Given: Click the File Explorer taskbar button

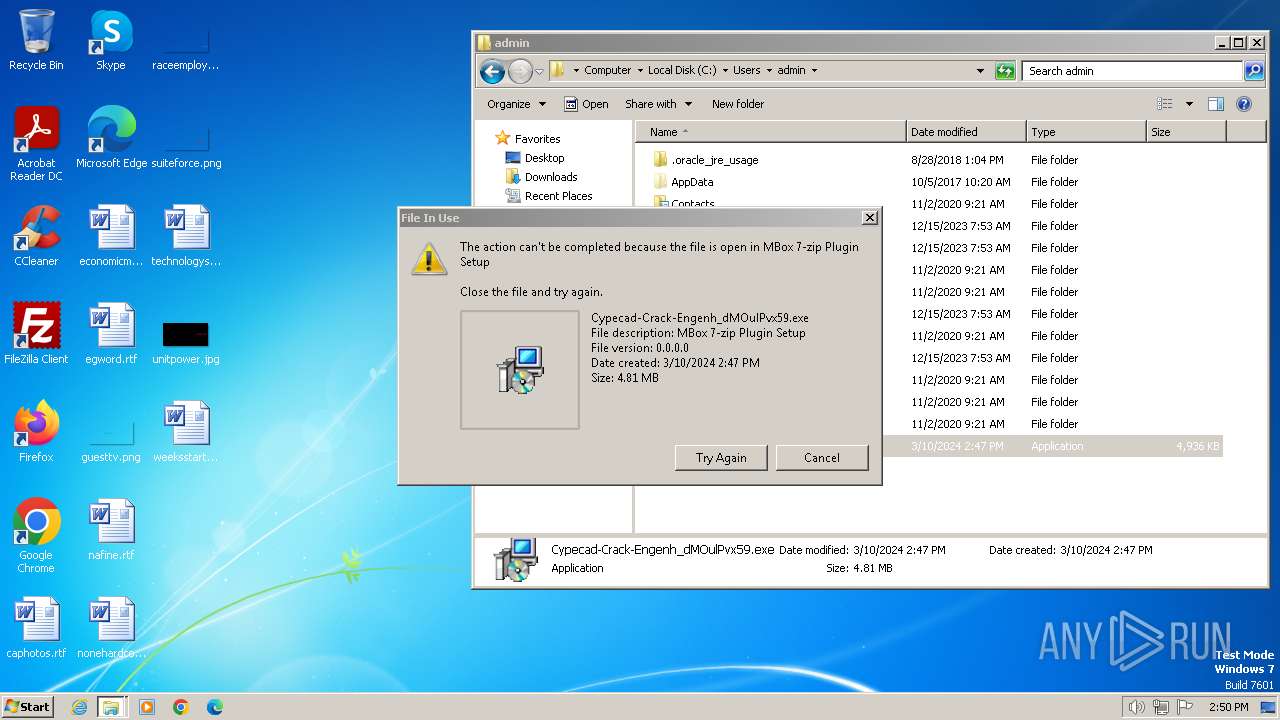Looking at the screenshot, I should [111, 707].
